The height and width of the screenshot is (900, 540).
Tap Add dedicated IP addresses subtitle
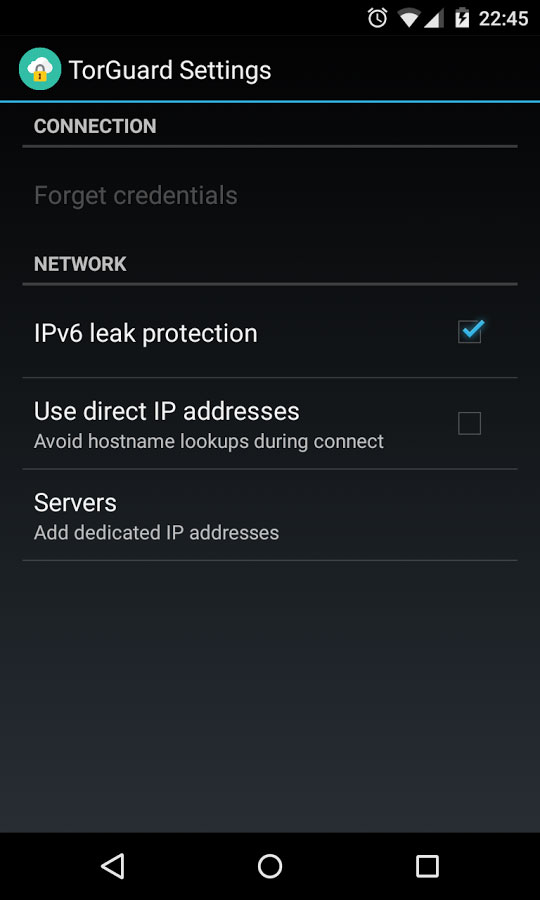coord(157,533)
